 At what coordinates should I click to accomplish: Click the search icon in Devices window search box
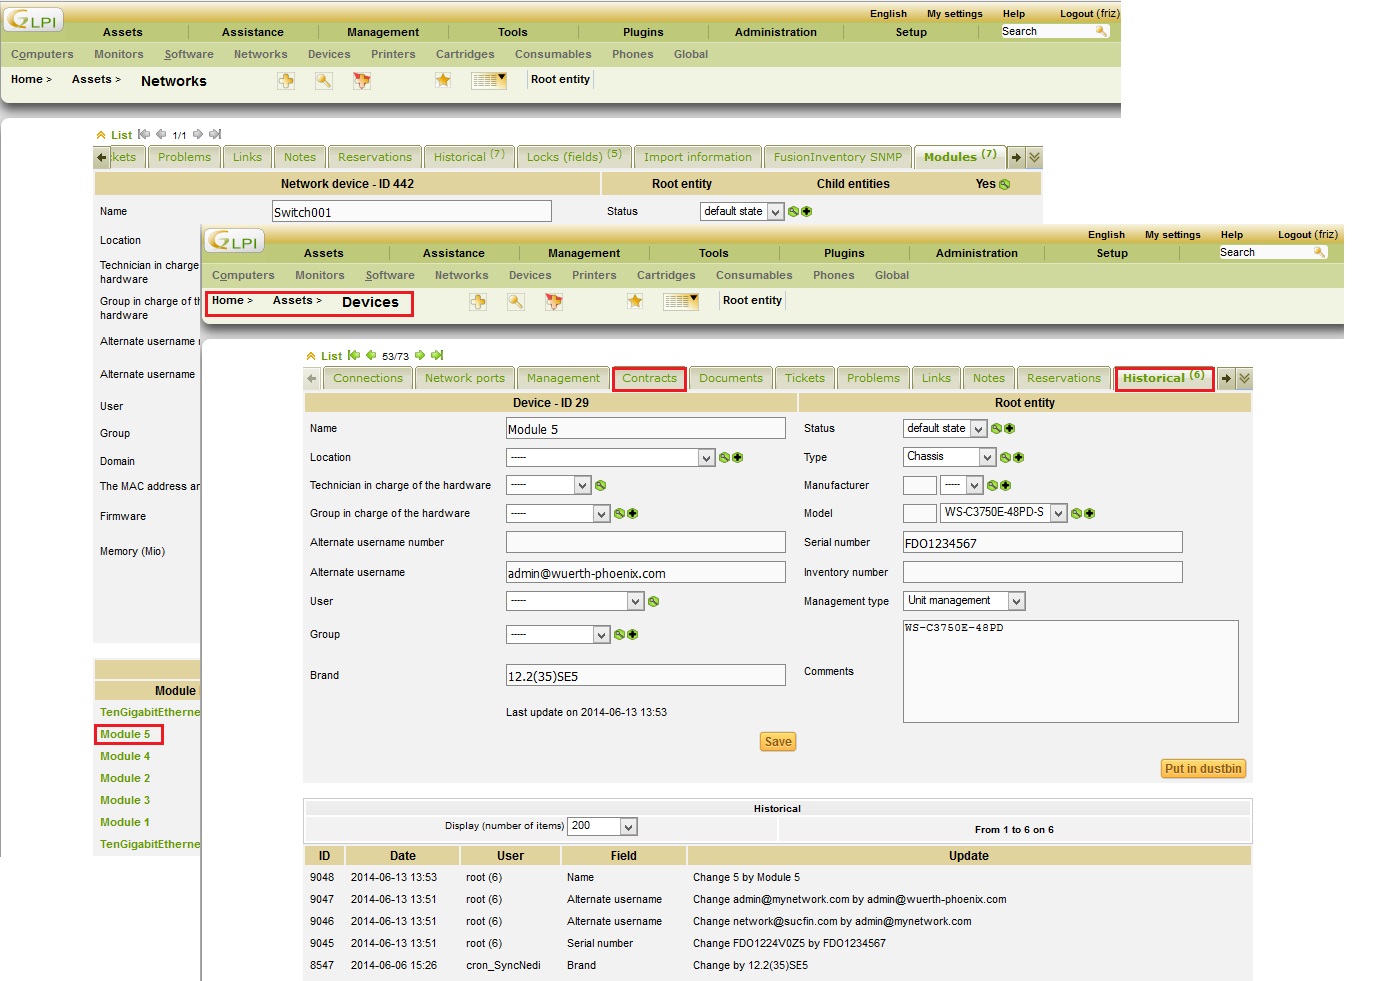point(1320,252)
